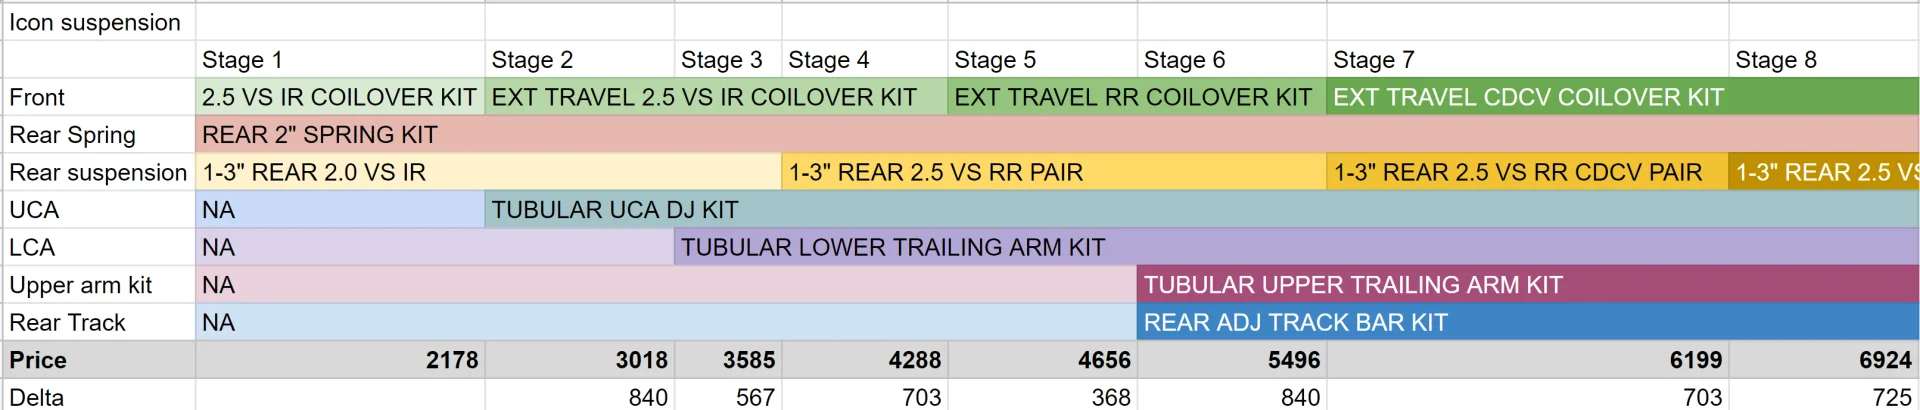Select the Stage 5 column header
The image size is (1920, 410).
(1042, 60)
